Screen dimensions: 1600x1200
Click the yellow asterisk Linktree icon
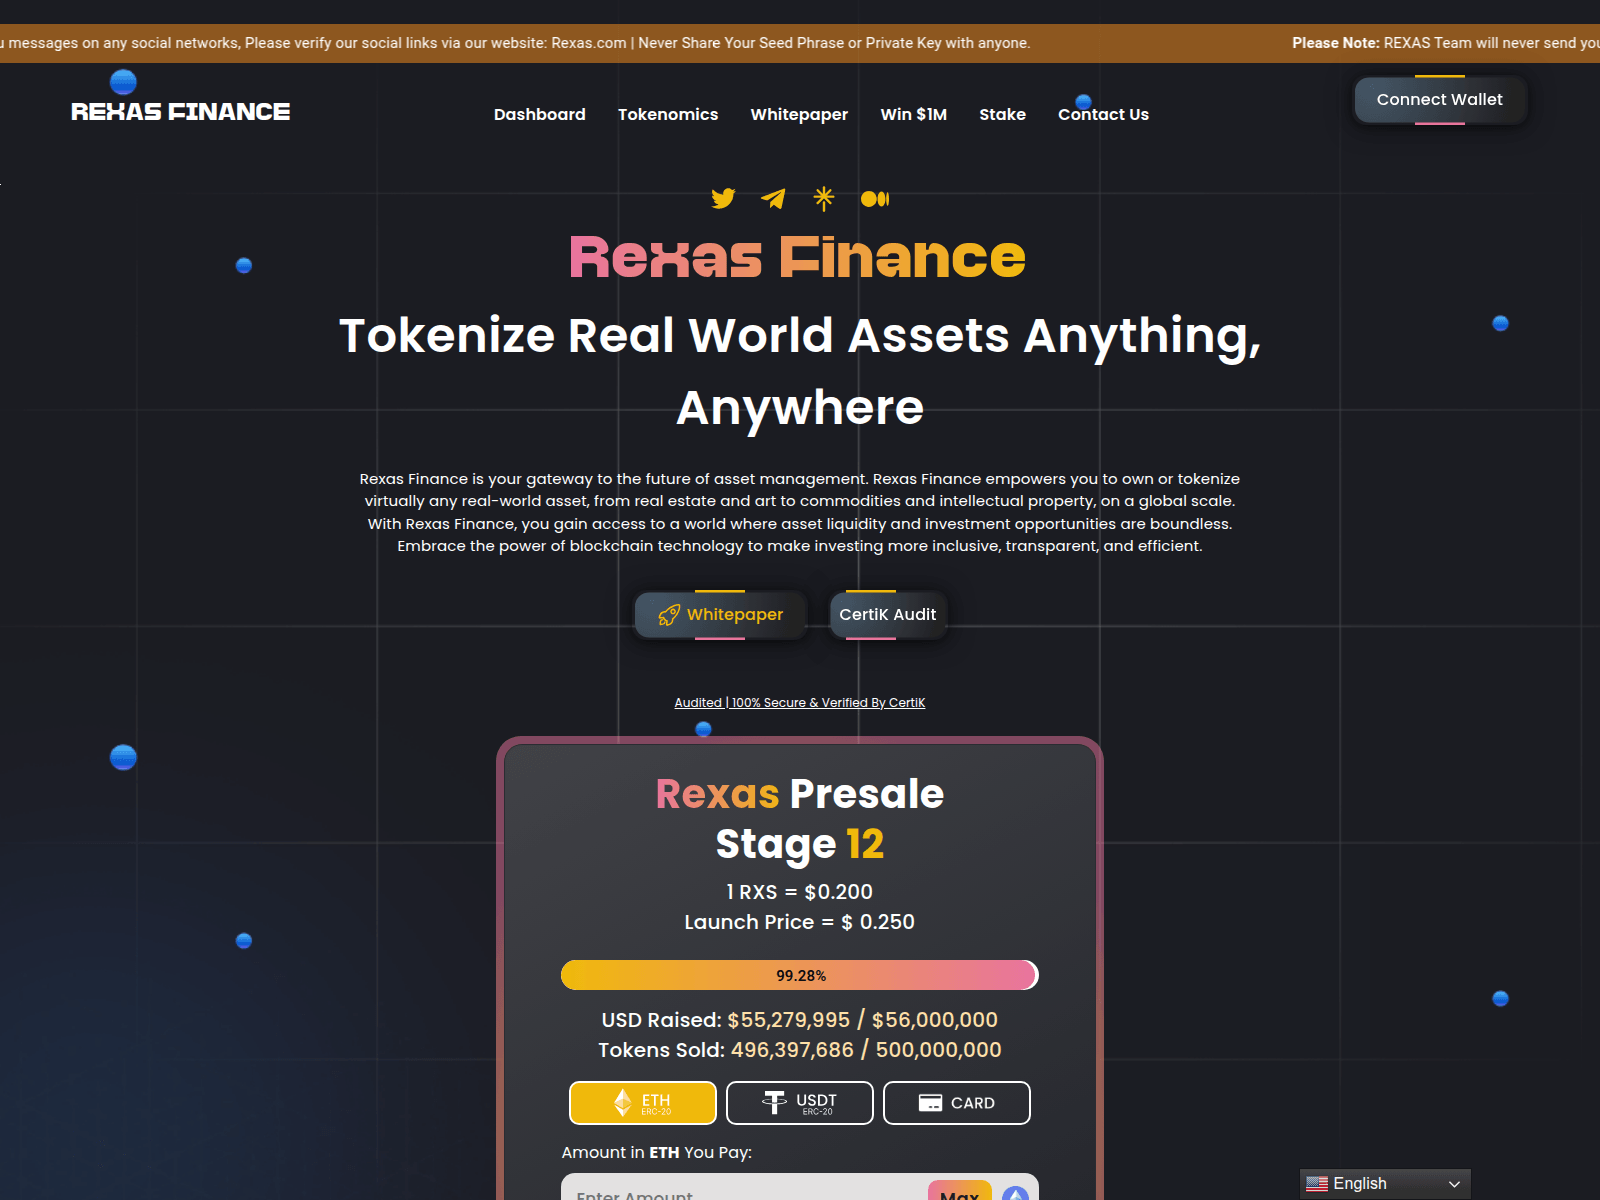click(824, 198)
